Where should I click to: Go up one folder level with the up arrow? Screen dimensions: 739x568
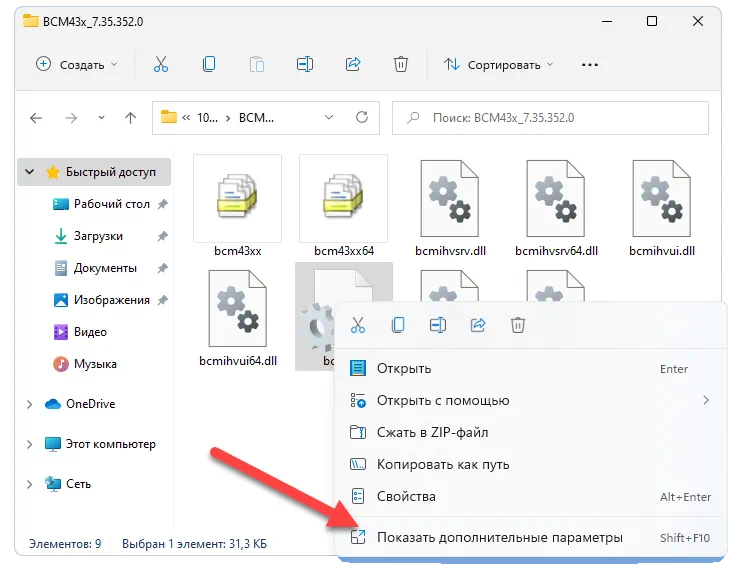pyautogui.click(x=131, y=118)
